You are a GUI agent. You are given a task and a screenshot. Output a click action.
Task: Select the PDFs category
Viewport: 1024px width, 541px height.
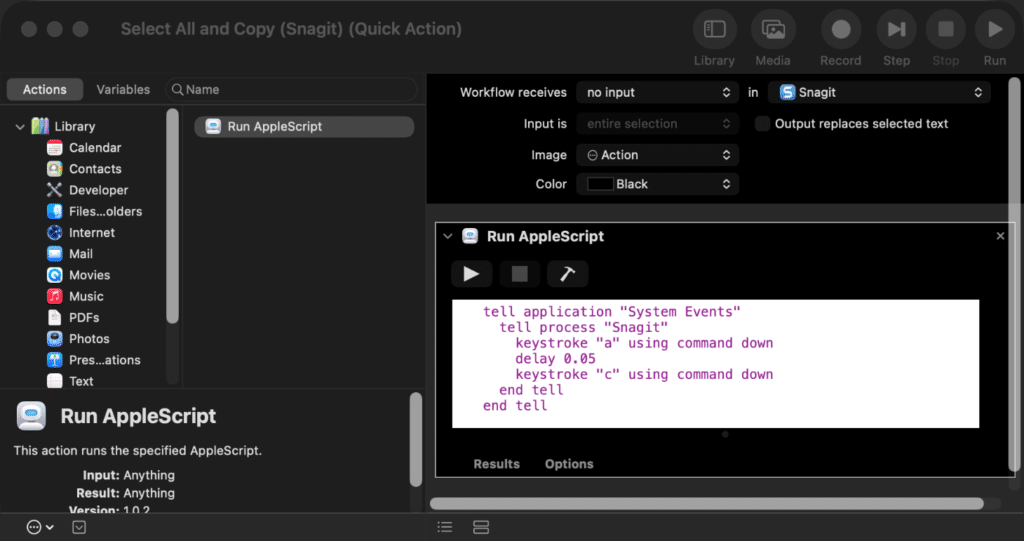click(84, 318)
